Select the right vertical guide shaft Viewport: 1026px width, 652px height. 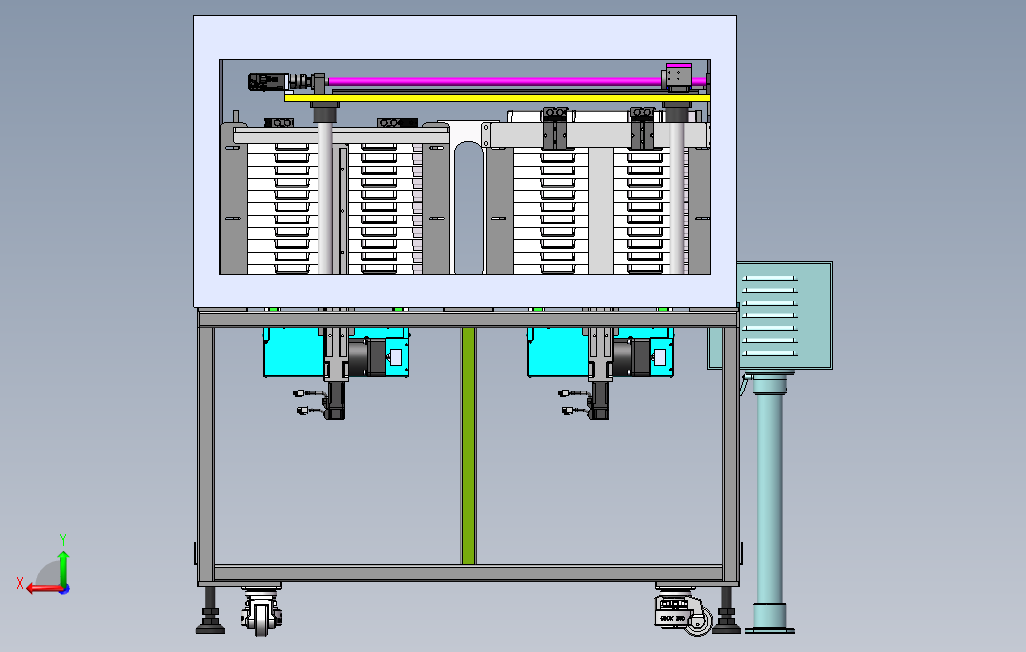pos(677,198)
